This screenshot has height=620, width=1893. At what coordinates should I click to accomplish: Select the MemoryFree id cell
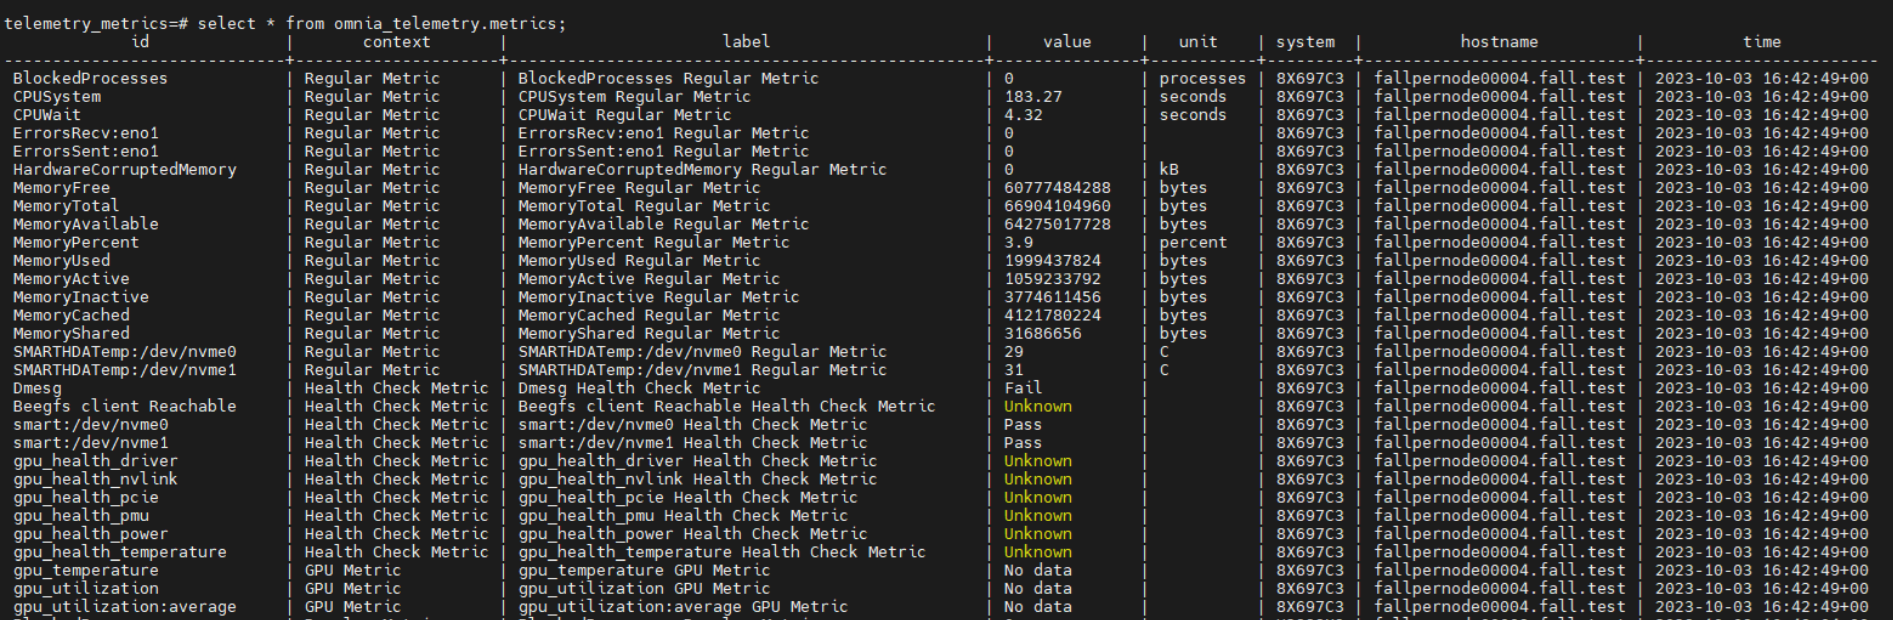tap(61, 188)
